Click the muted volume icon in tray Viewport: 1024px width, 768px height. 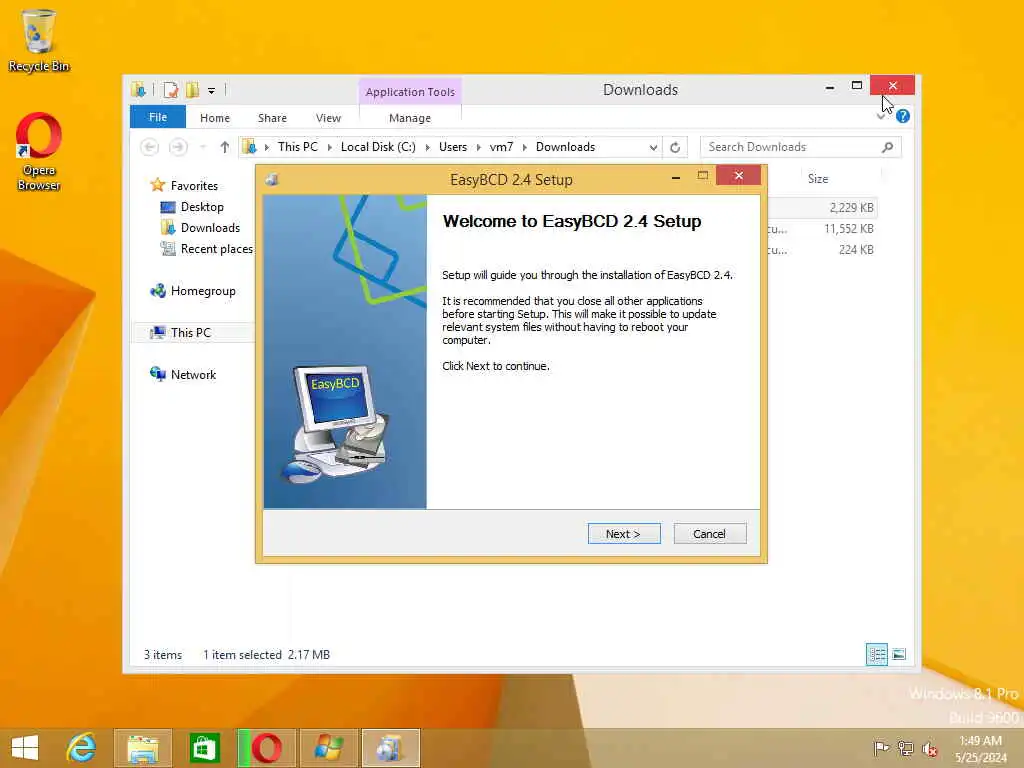pyautogui.click(x=929, y=748)
